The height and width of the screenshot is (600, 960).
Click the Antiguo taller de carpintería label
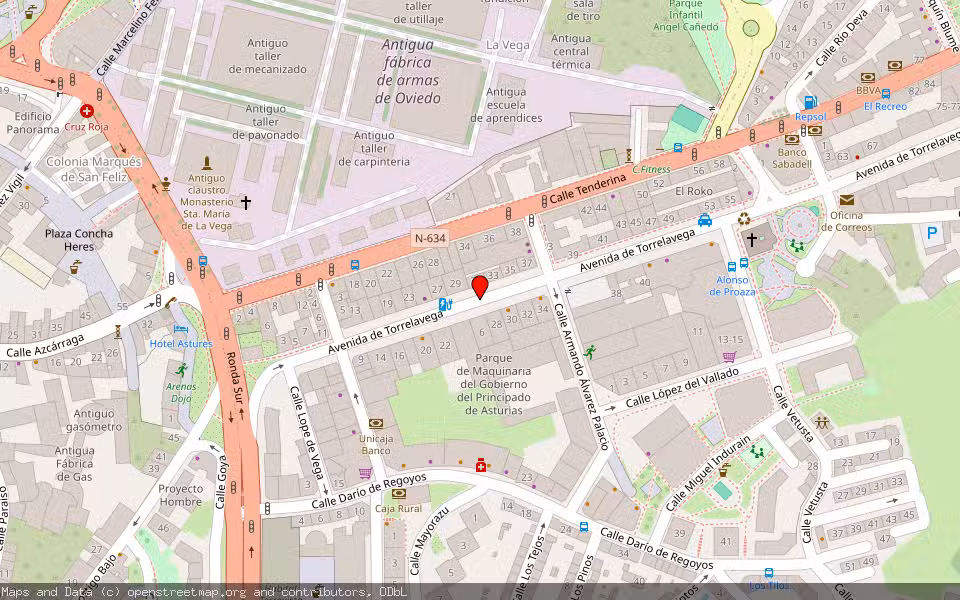[374, 148]
